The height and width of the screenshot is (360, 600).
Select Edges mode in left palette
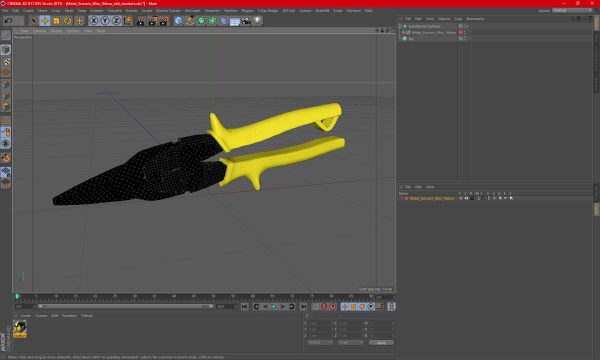(6, 95)
